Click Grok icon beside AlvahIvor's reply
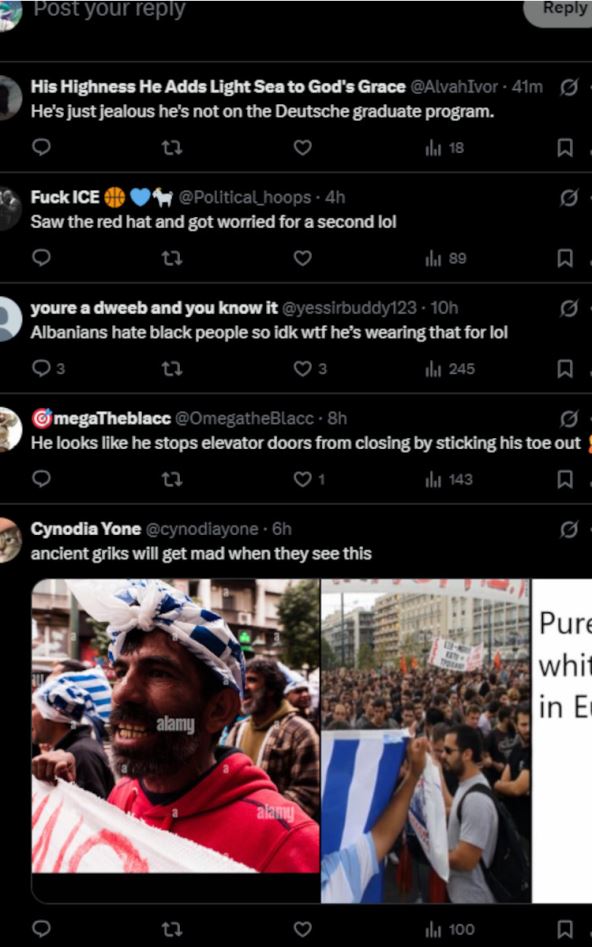The image size is (592, 947). (568, 88)
